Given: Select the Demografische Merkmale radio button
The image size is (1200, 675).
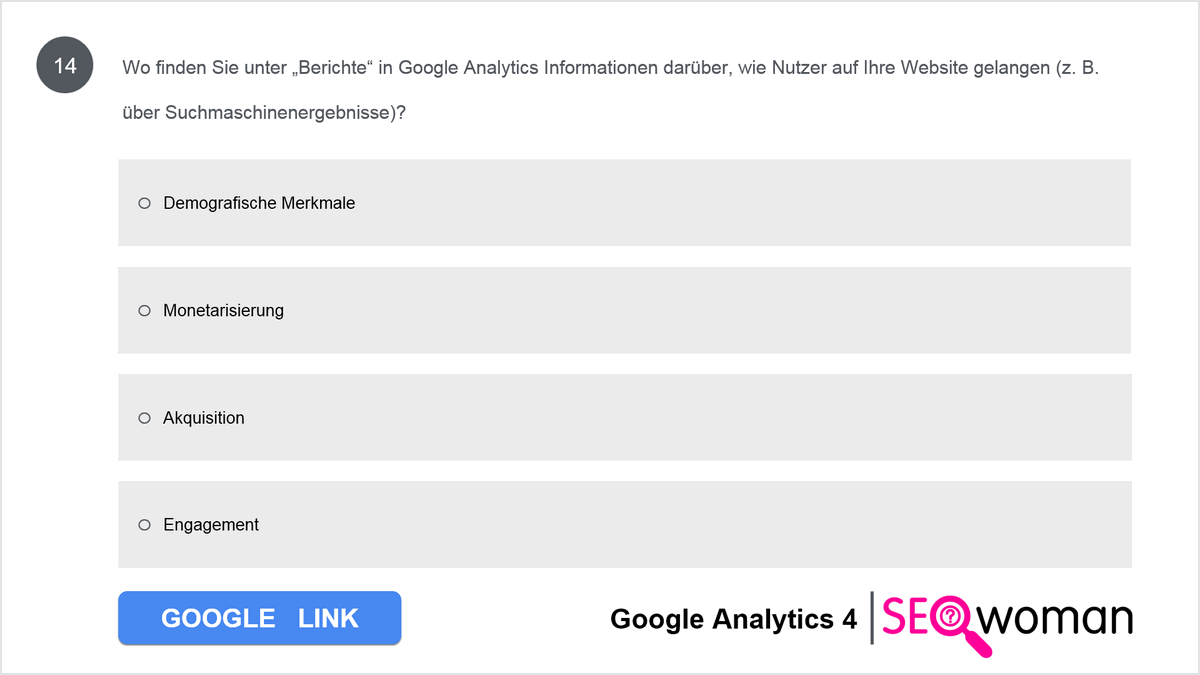Looking at the screenshot, I should (144, 203).
